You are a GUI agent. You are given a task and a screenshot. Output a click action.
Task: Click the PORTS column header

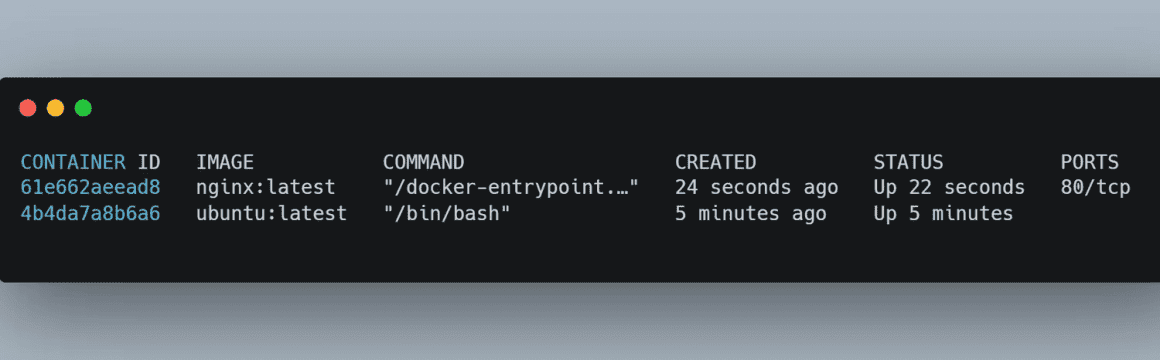click(x=1090, y=162)
